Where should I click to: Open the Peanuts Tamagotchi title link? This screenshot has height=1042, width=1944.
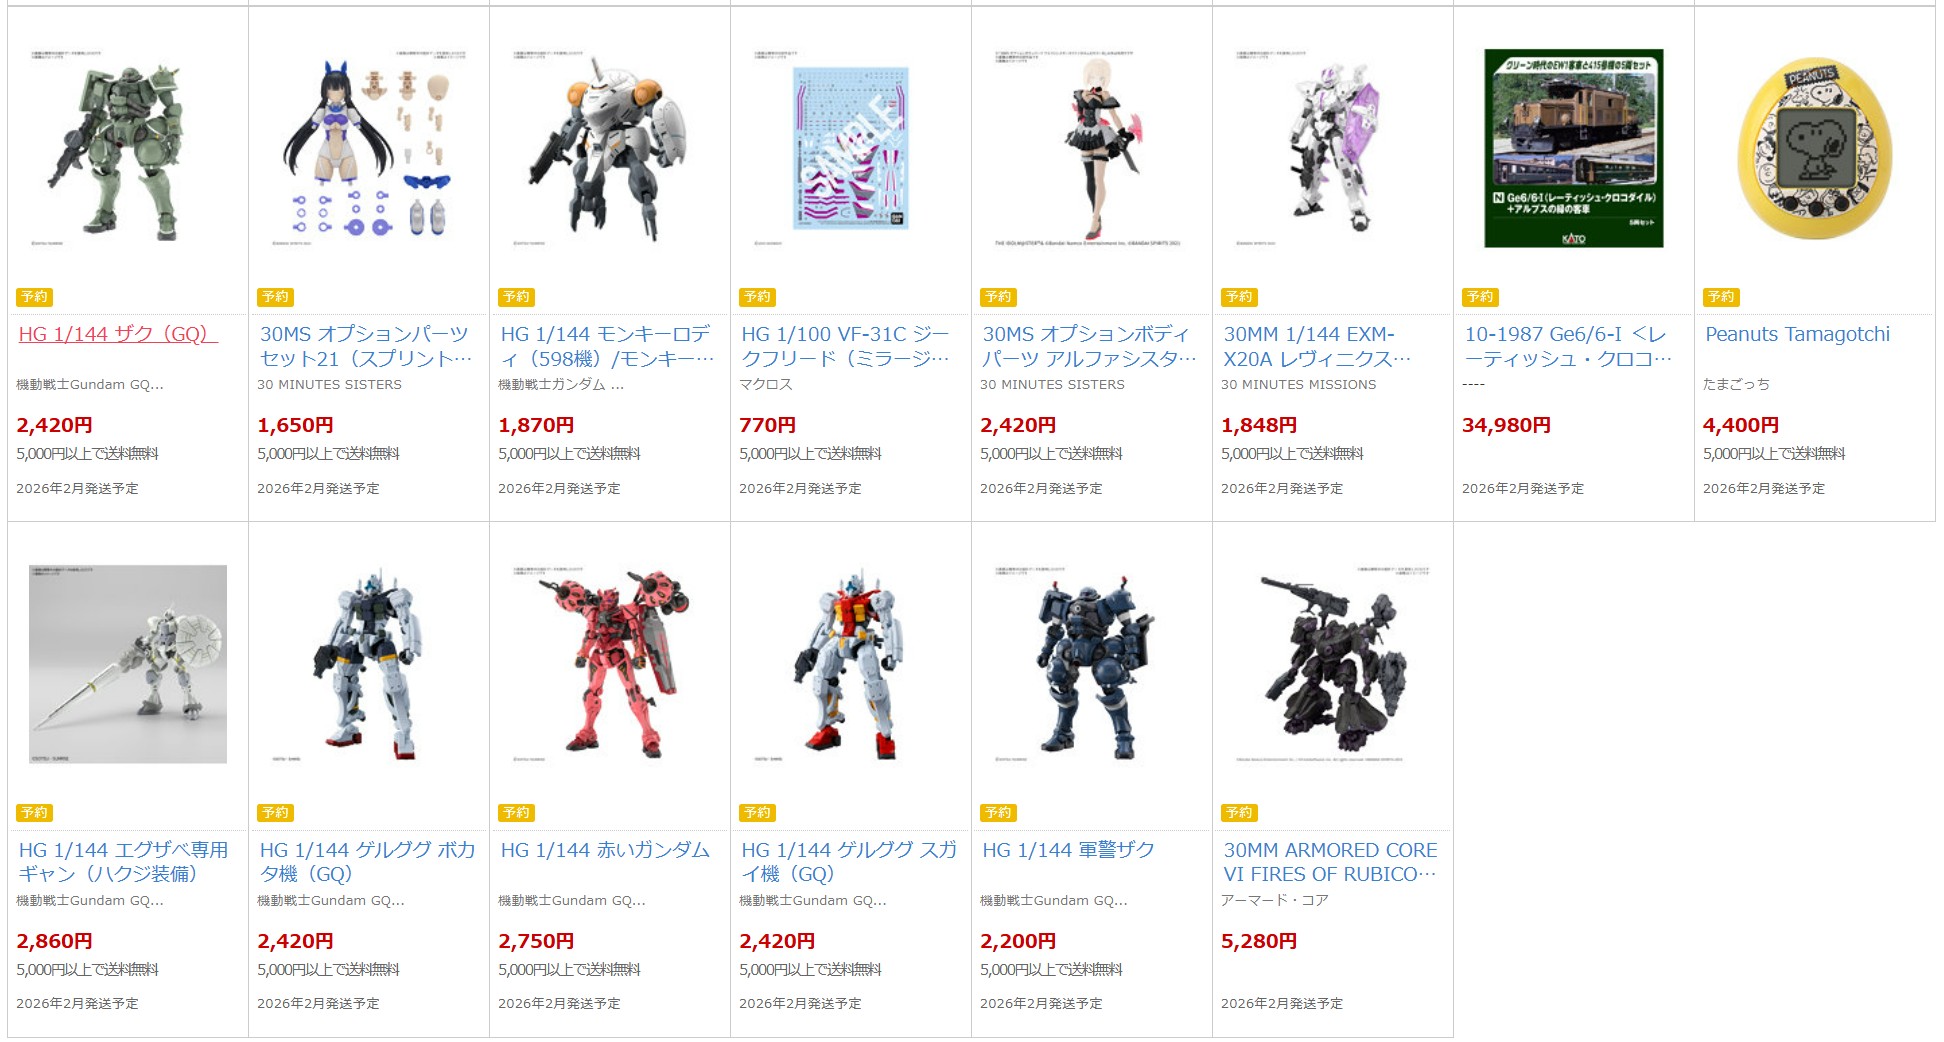(x=1797, y=334)
